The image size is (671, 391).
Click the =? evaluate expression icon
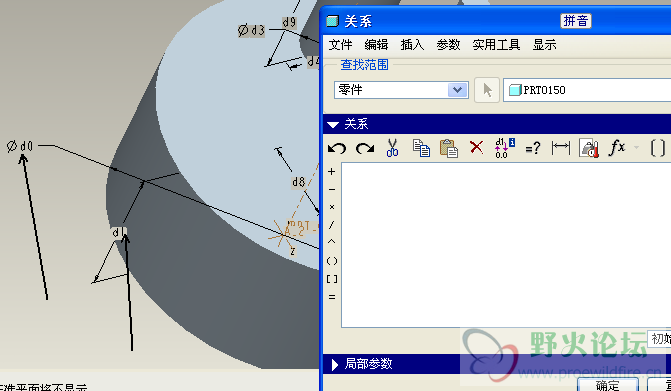pyautogui.click(x=533, y=148)
